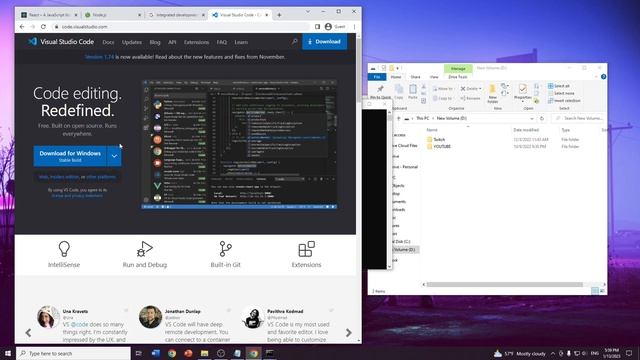Click the previous testimonial arrow
Screen dimensions: 640x360
pos(28,333)
